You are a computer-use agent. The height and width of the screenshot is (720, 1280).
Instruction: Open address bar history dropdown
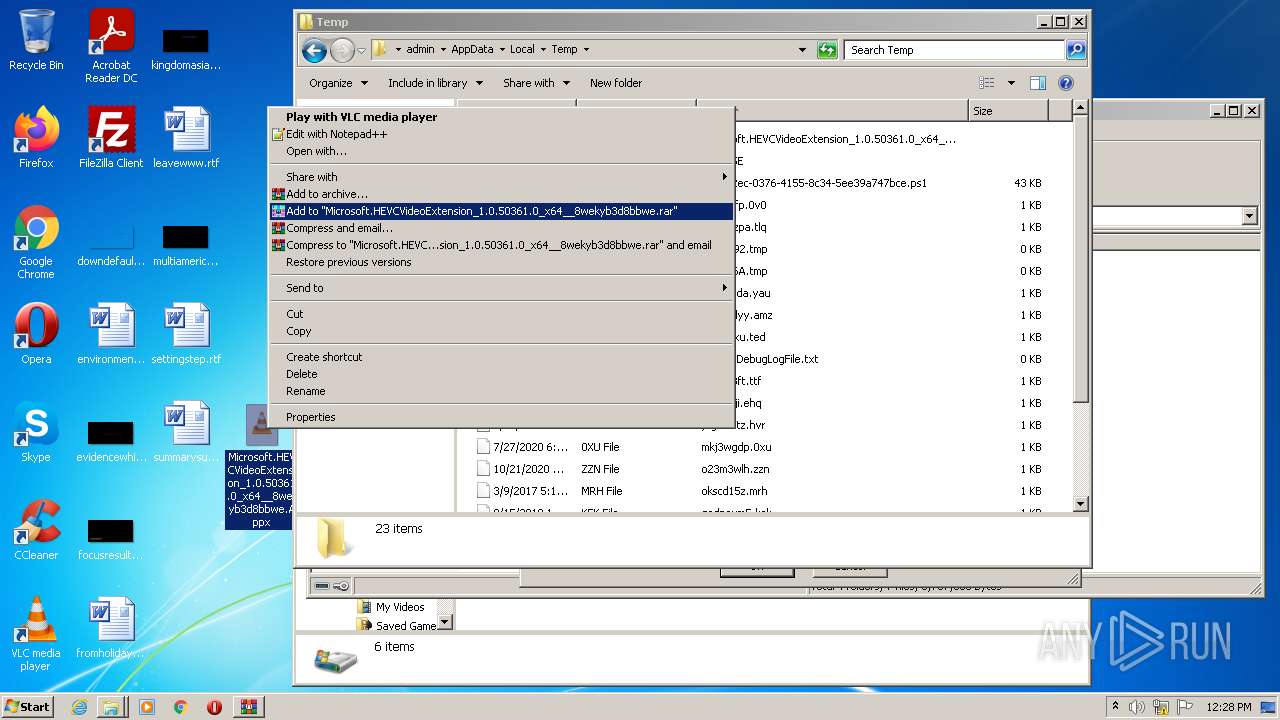pos(802,50)
